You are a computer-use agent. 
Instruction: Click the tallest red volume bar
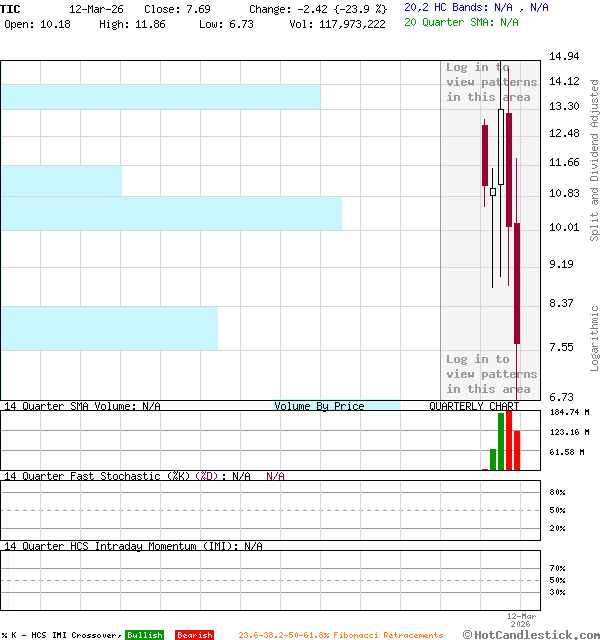(x=509, y=441)
